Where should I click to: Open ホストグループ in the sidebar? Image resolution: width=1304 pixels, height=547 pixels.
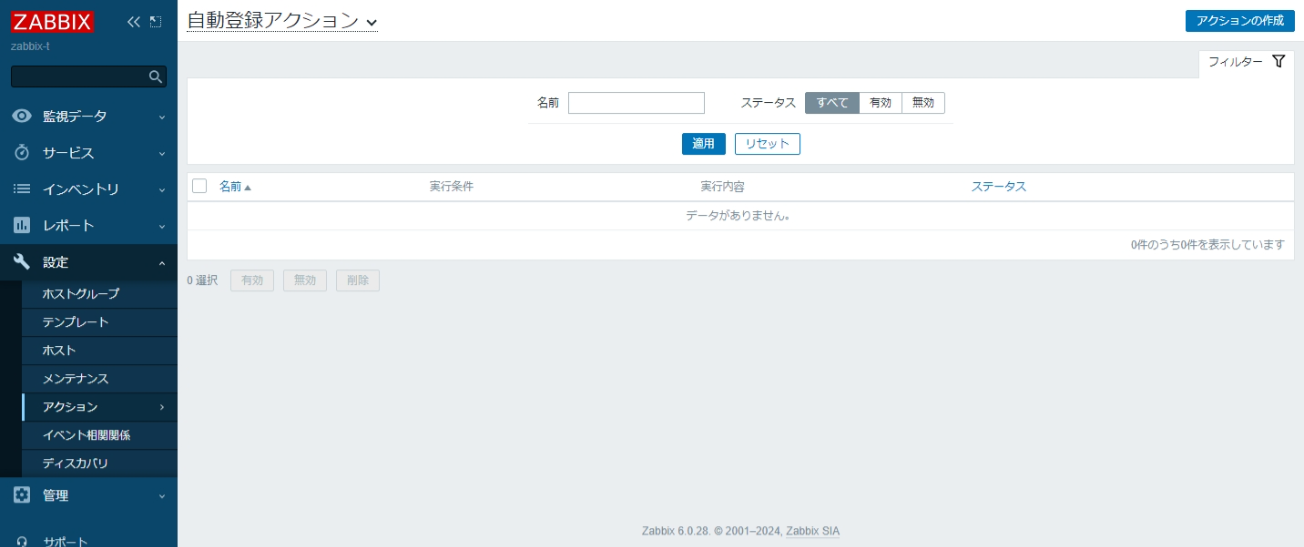tap(99, 294)
